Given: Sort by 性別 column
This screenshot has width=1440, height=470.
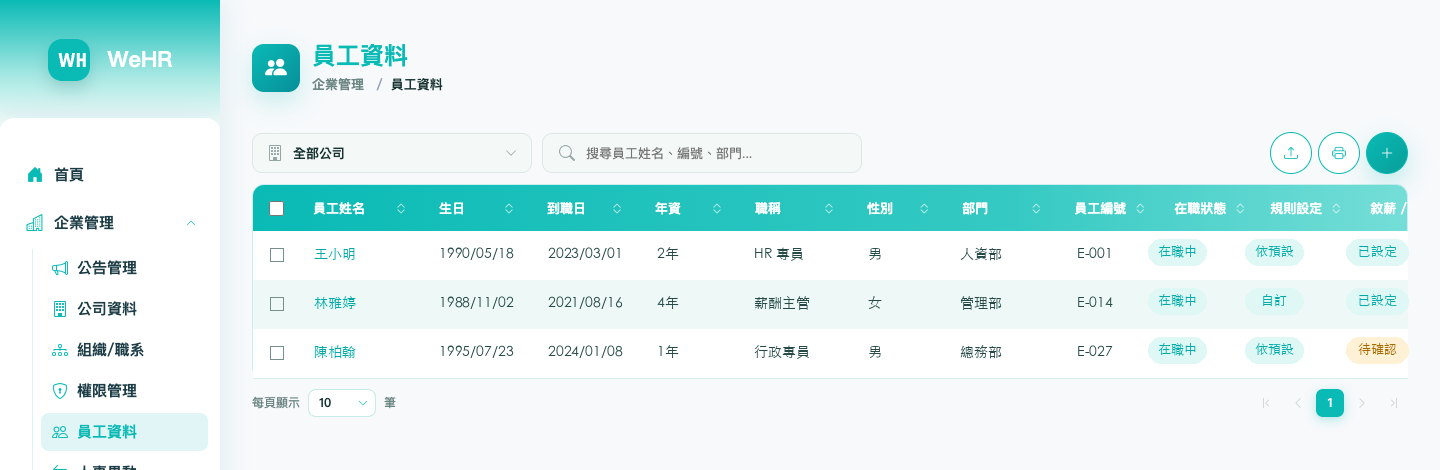Looking at the screenshot, I should (x=925, y=209).
